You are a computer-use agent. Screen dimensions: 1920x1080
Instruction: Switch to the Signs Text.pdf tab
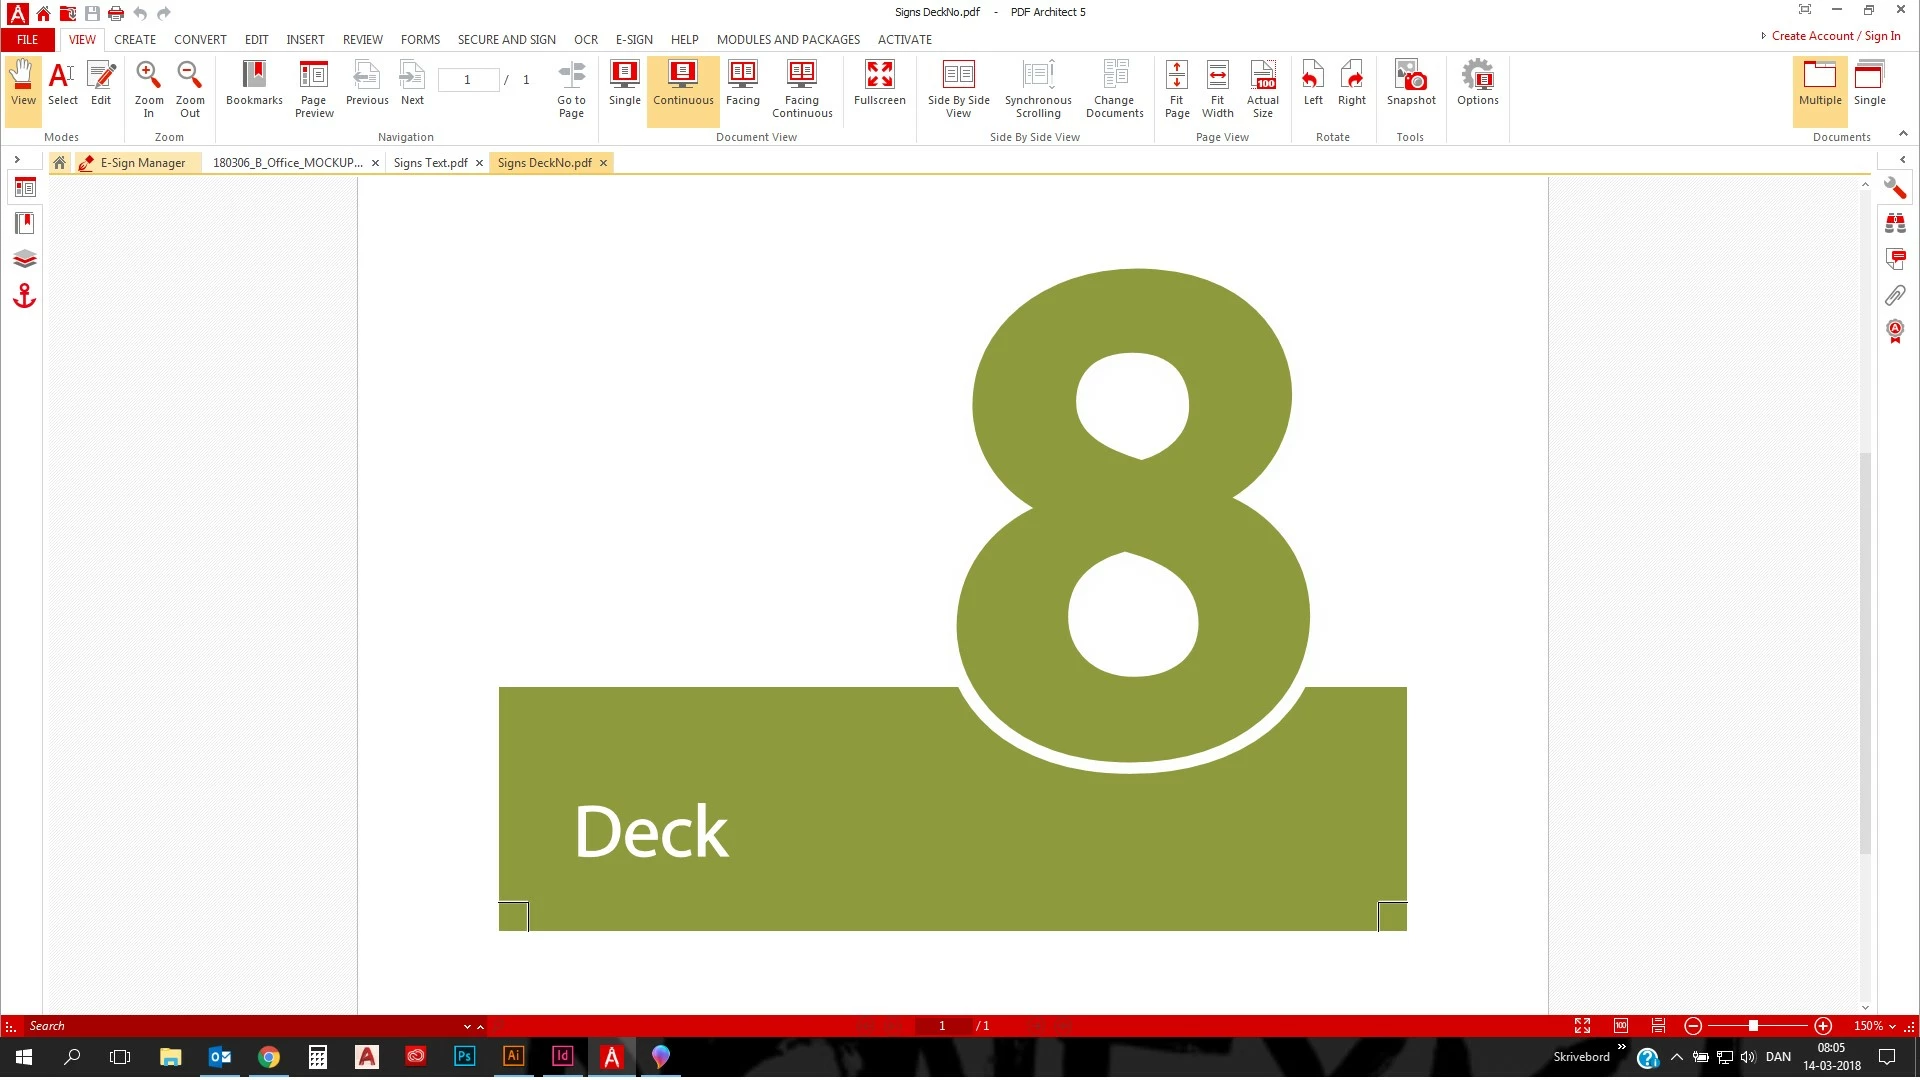(x=430, y=163)
